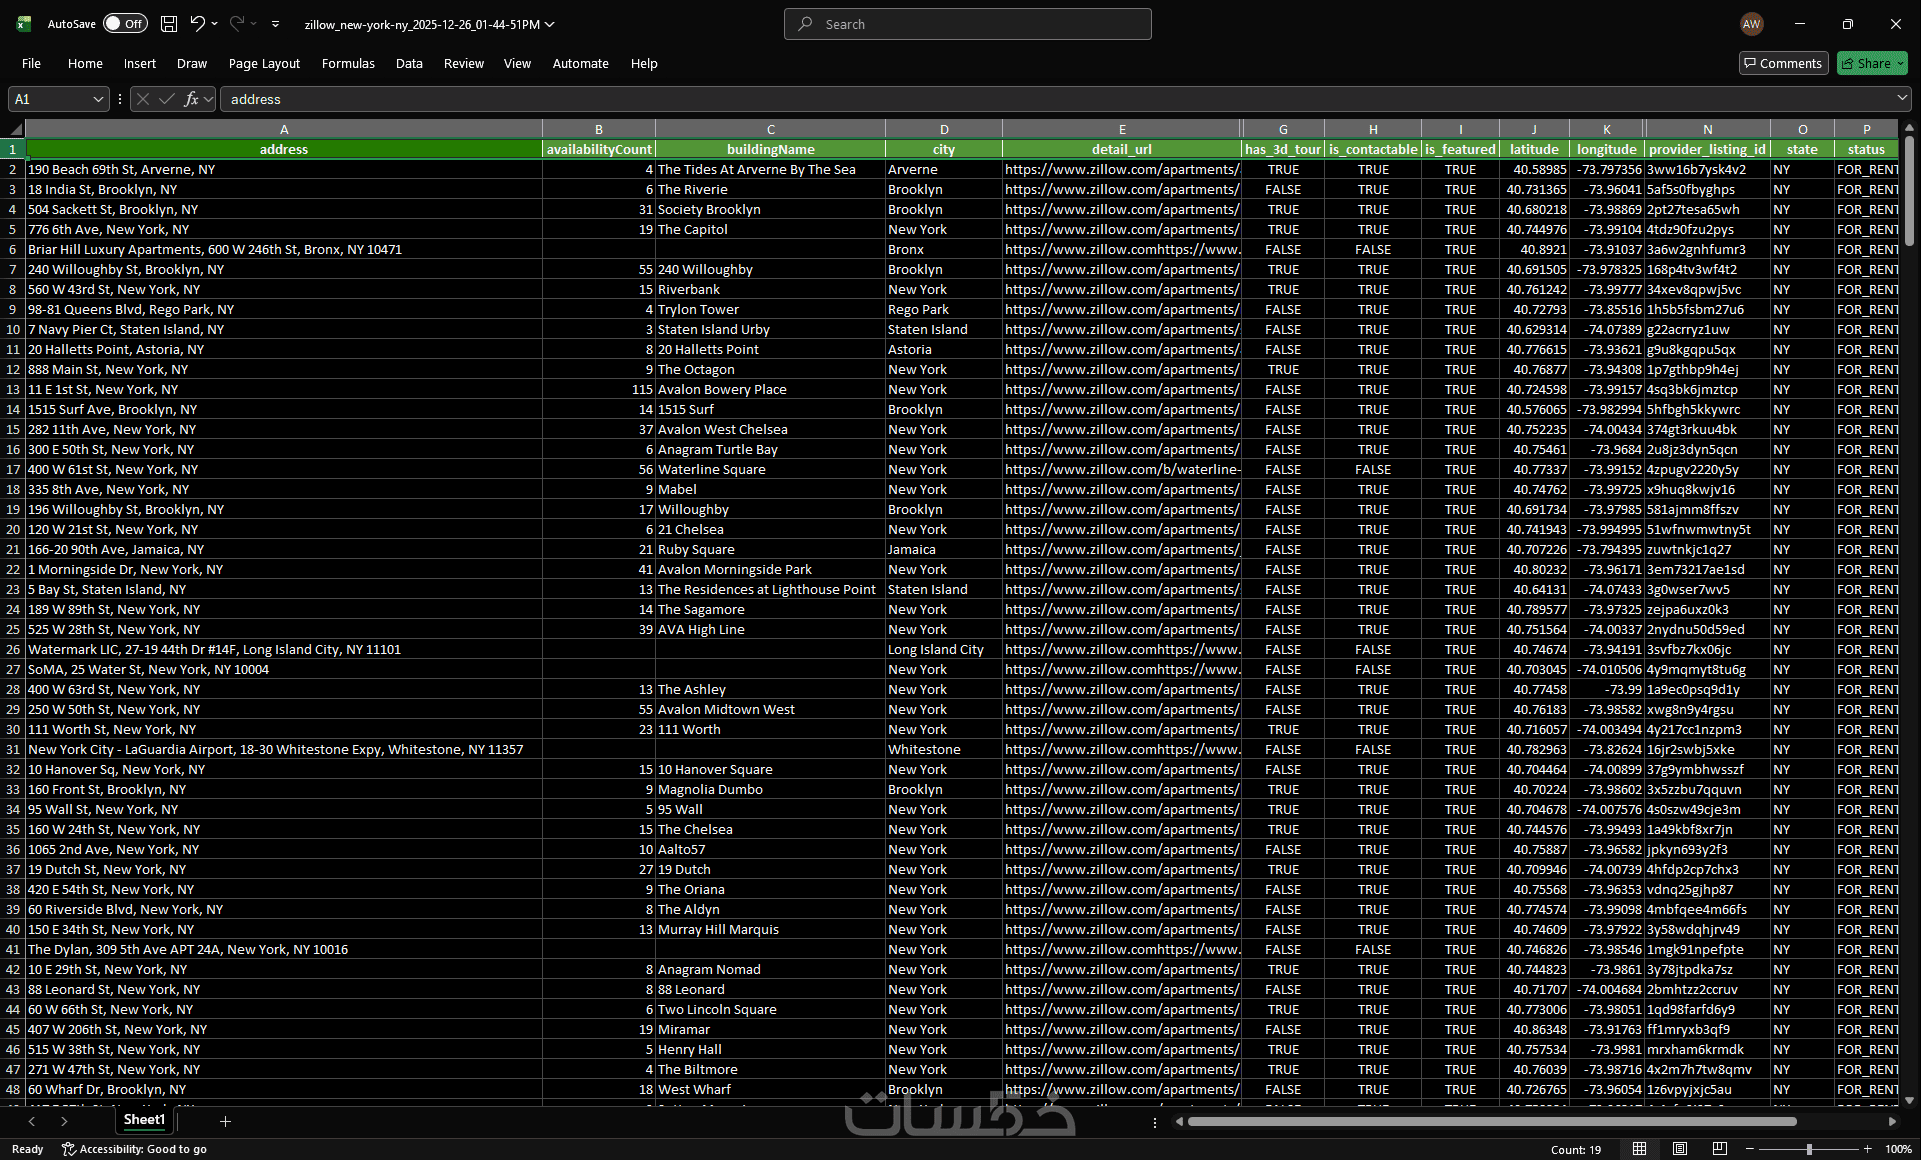Image resolution: width=1921 pixels, height=1160 pixels.
Task: Click the Insert Function fx icon
Action: (x=191, y=99)
